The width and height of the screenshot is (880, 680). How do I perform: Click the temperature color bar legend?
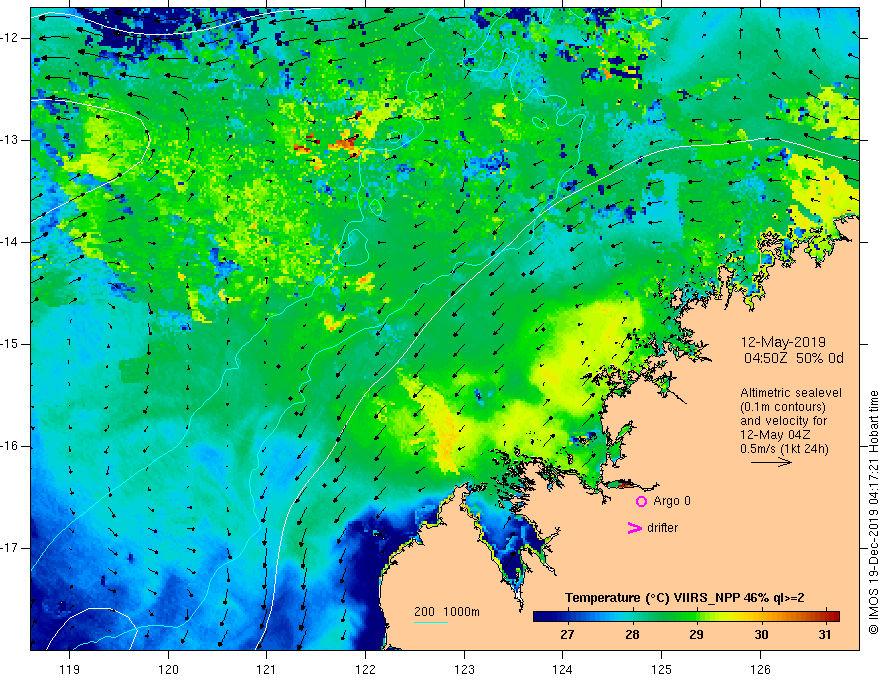(686, 616)
